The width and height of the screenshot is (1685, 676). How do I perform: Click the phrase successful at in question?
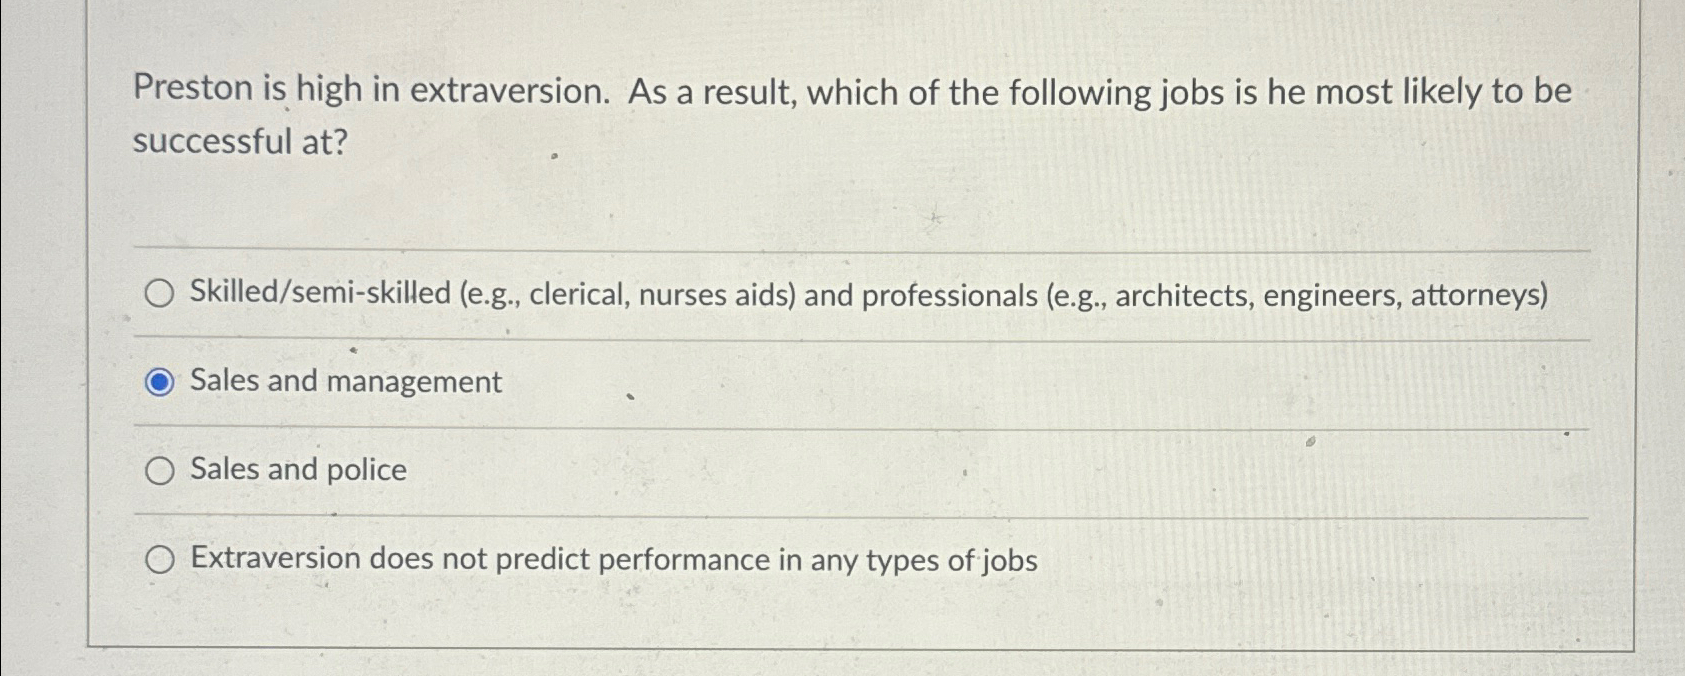240,142
